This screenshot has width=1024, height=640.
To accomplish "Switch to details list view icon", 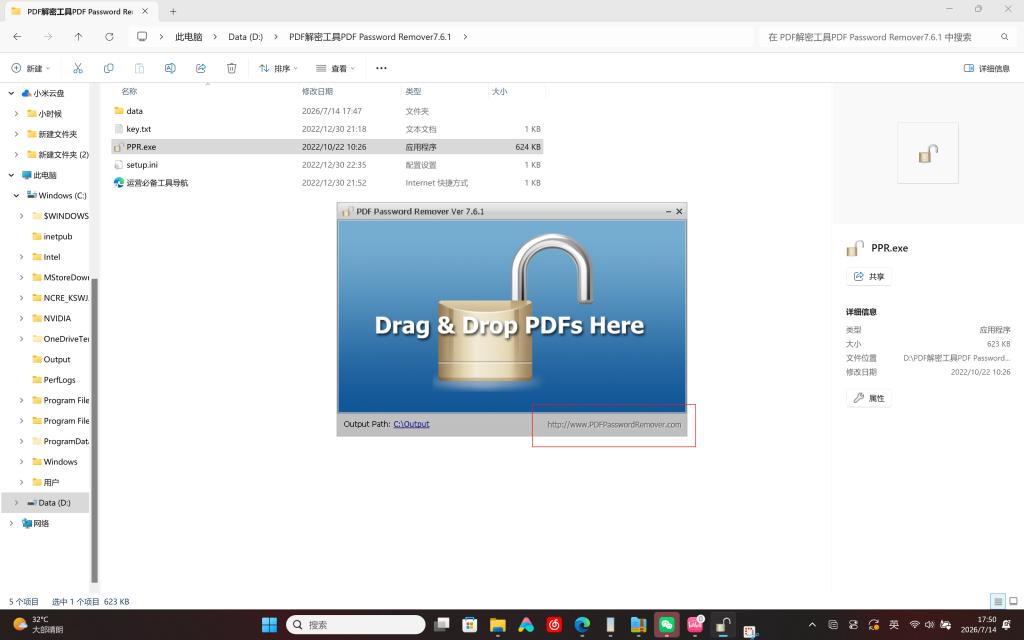I will pos(997,601).
